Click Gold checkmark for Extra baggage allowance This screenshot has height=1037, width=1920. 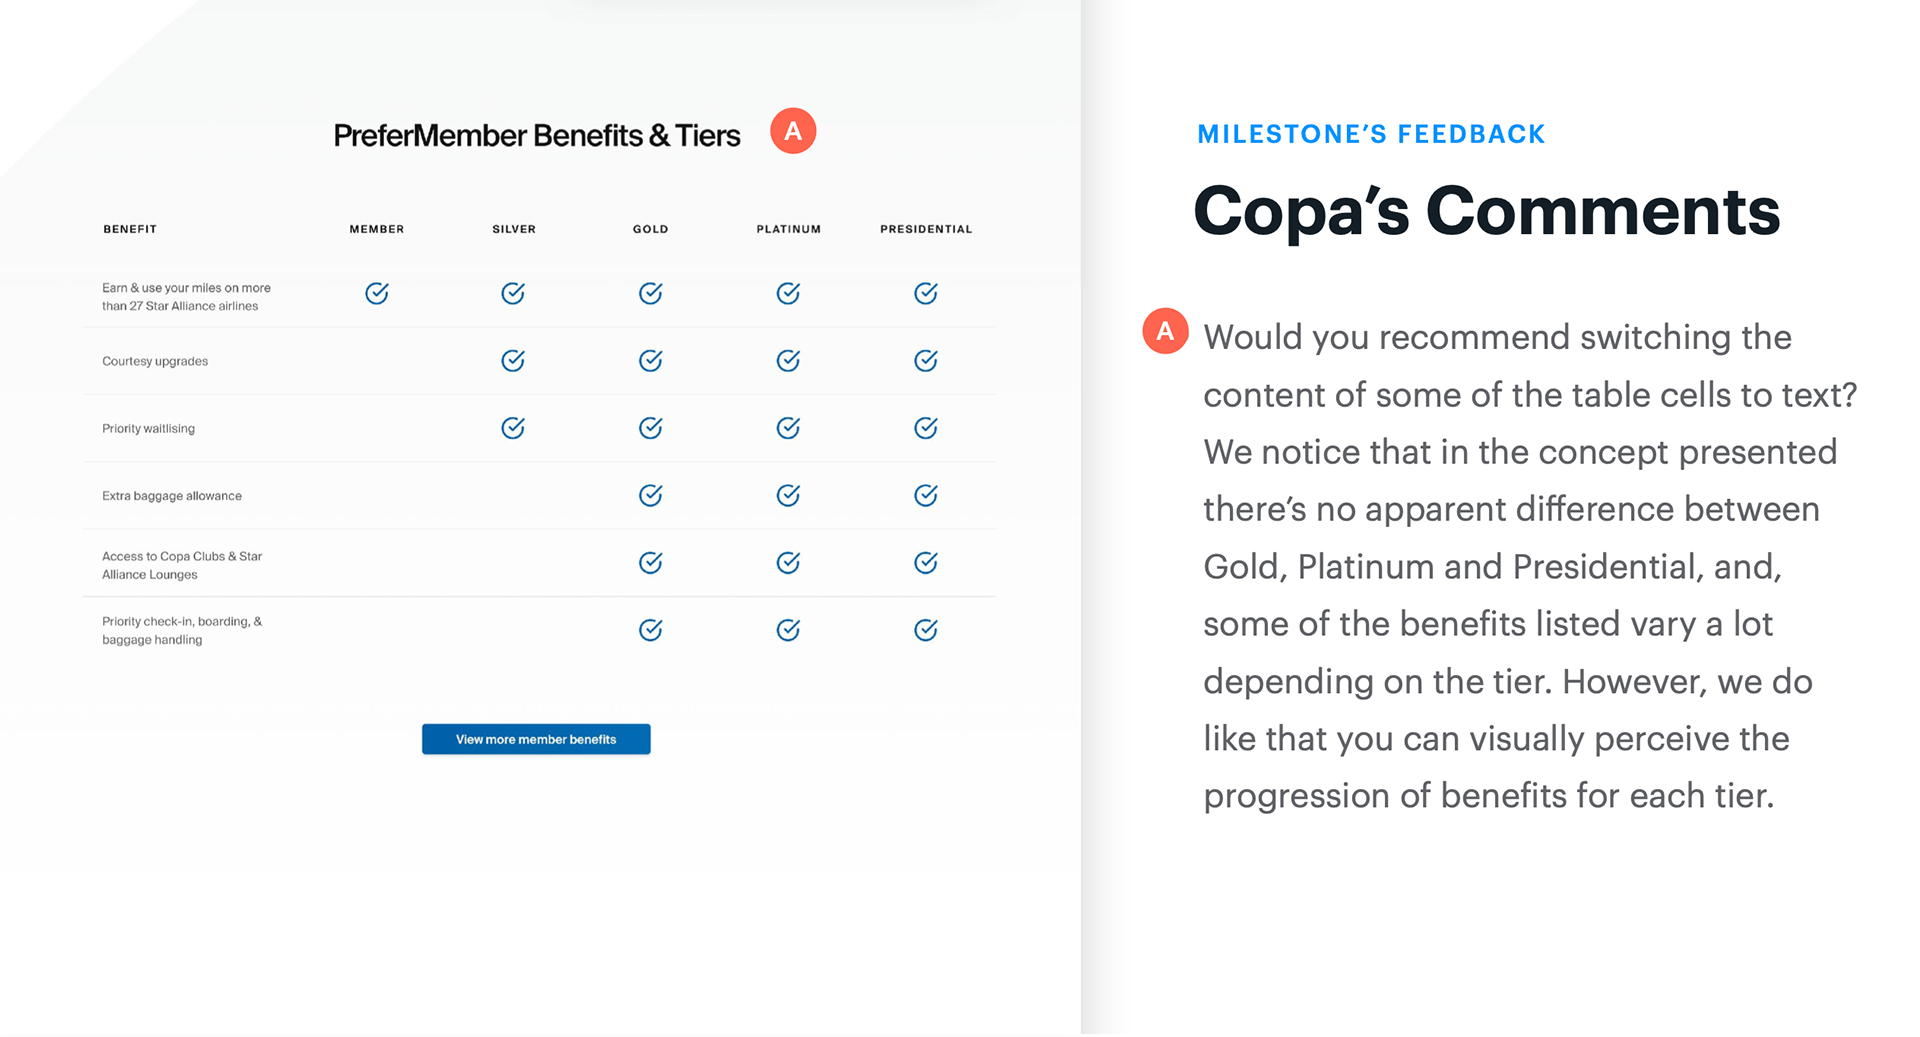(x=651, y=495)
